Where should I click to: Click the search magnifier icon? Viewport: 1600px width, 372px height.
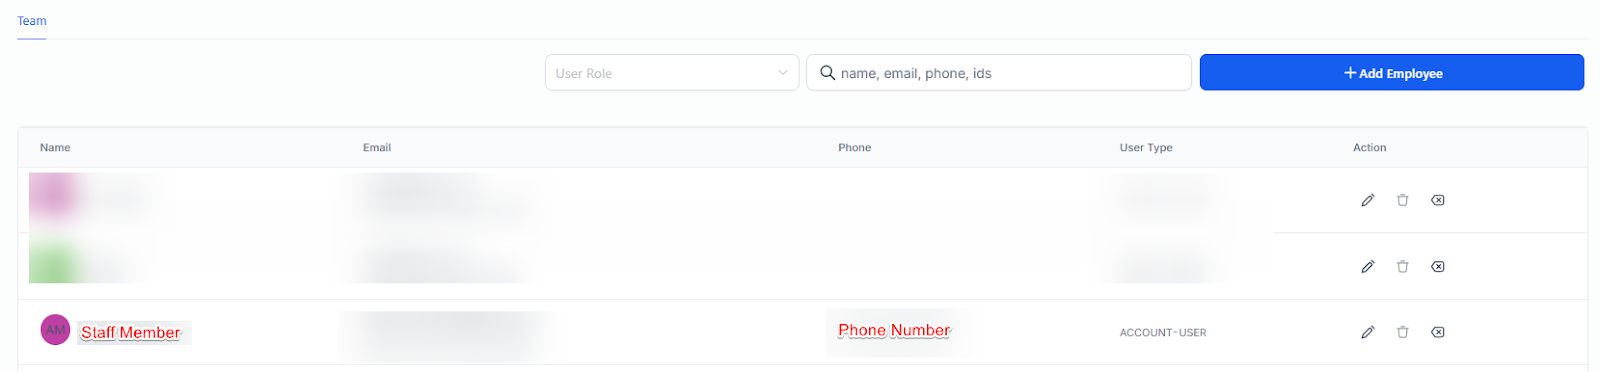point(827,73)
